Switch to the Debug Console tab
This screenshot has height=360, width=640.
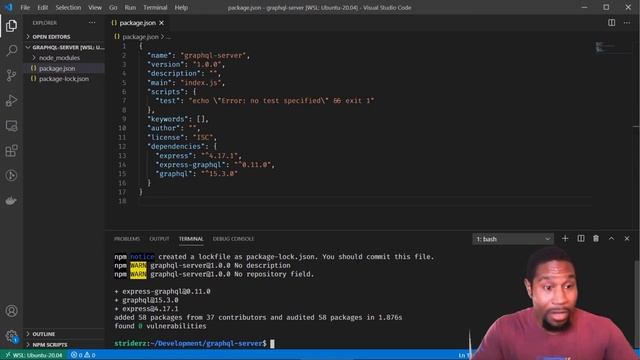coord(233,239)
